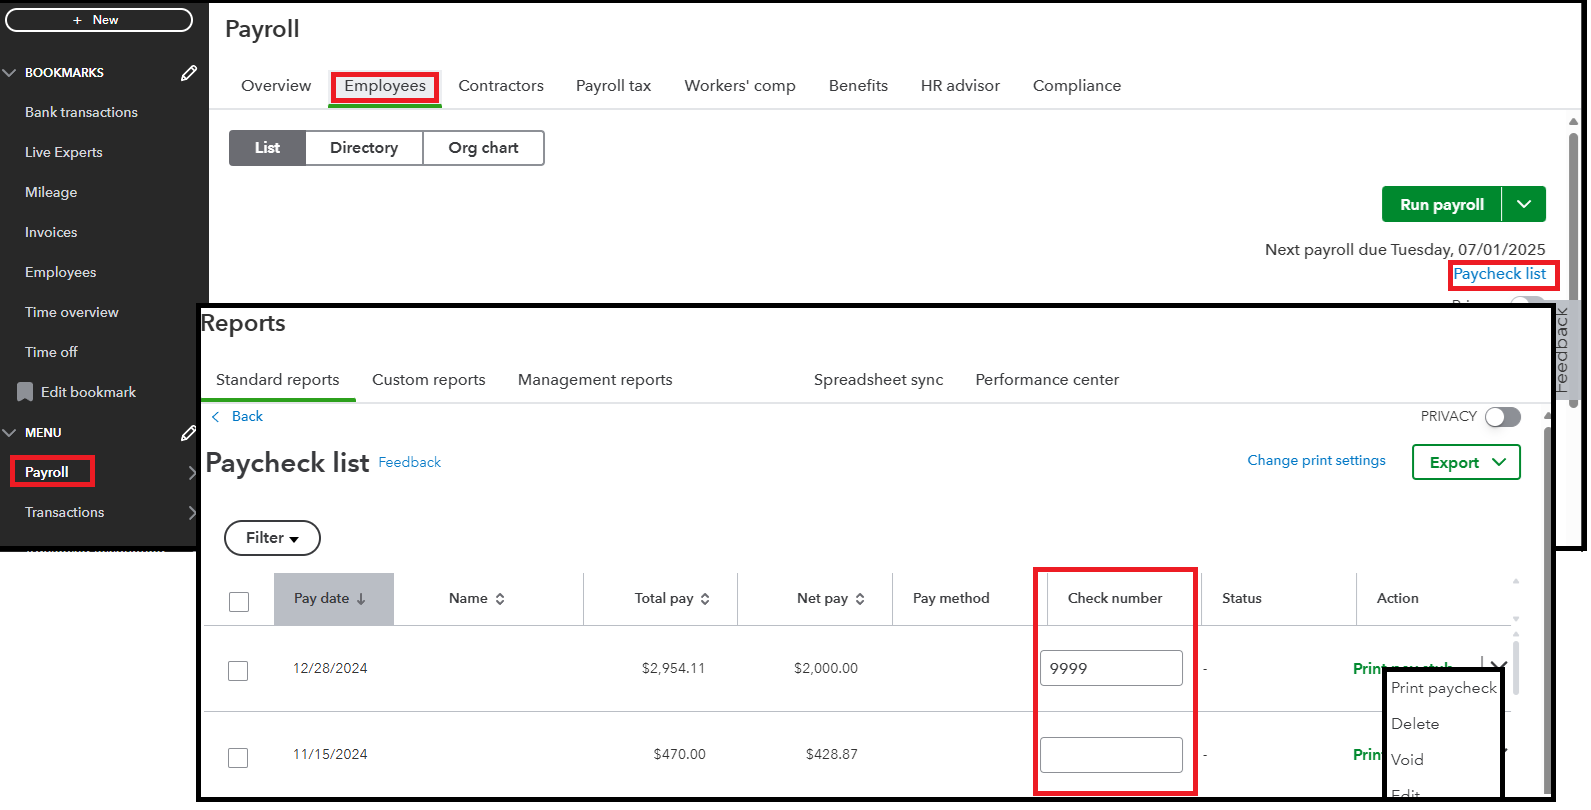Tick the select-all checkbox in the header
The image size is (1591, 810).
point(239,602)
